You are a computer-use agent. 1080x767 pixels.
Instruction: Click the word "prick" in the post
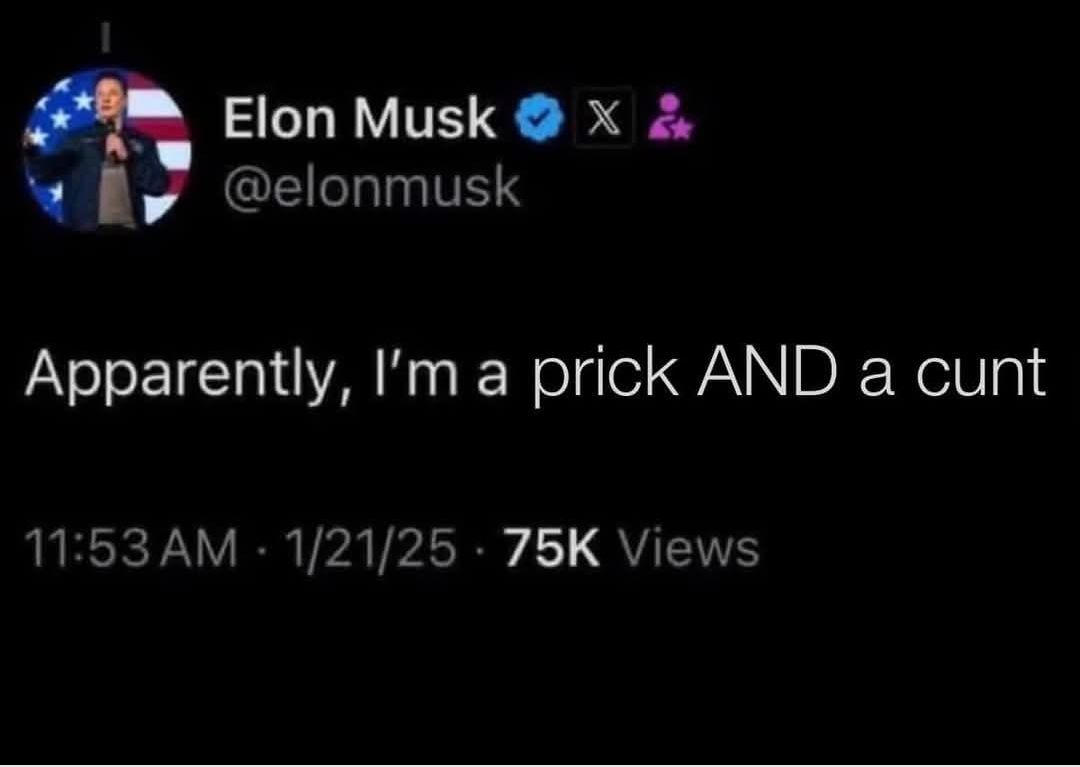coord(605,377)
